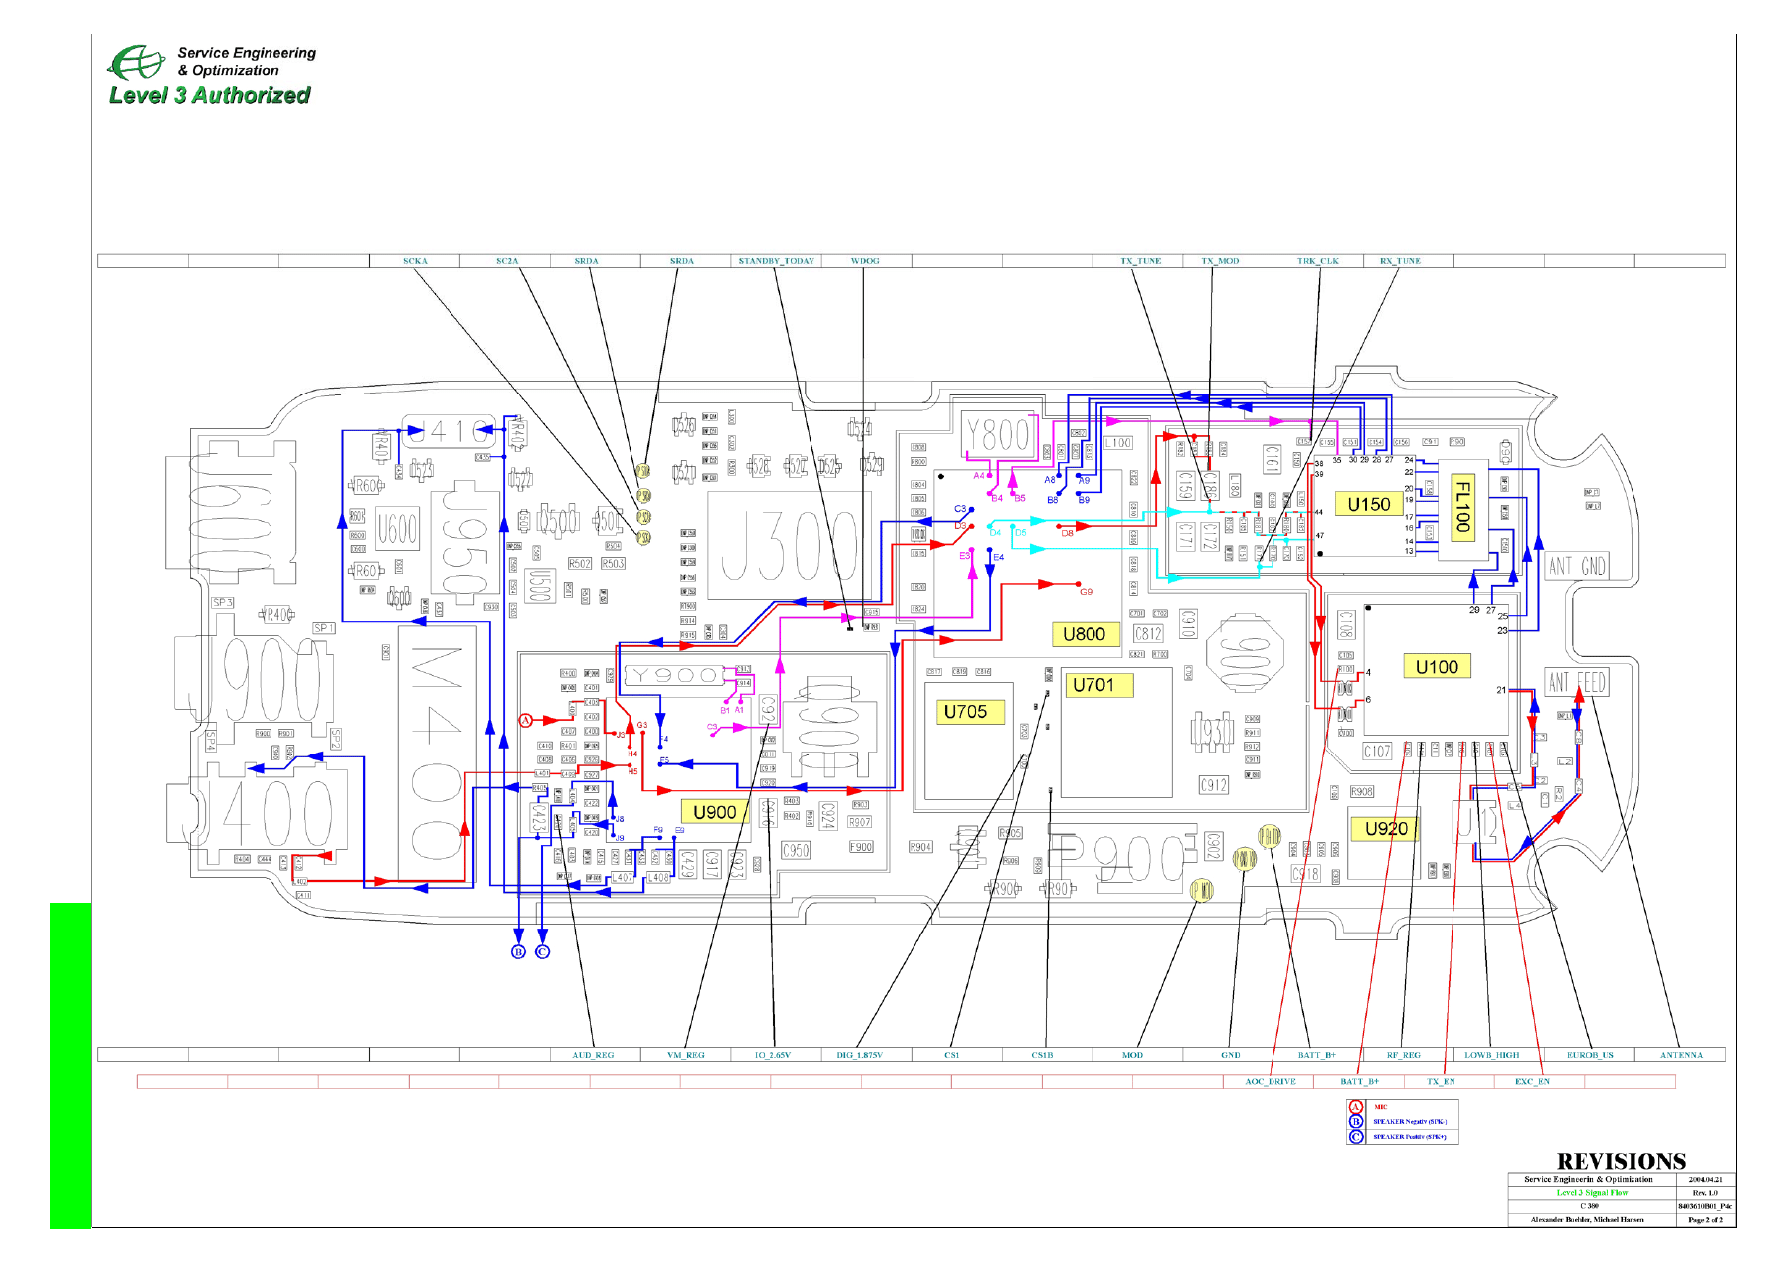Click the blue circled C marker below the board
Viewport: 1787px width, 1263px height.
click(542, 951)
